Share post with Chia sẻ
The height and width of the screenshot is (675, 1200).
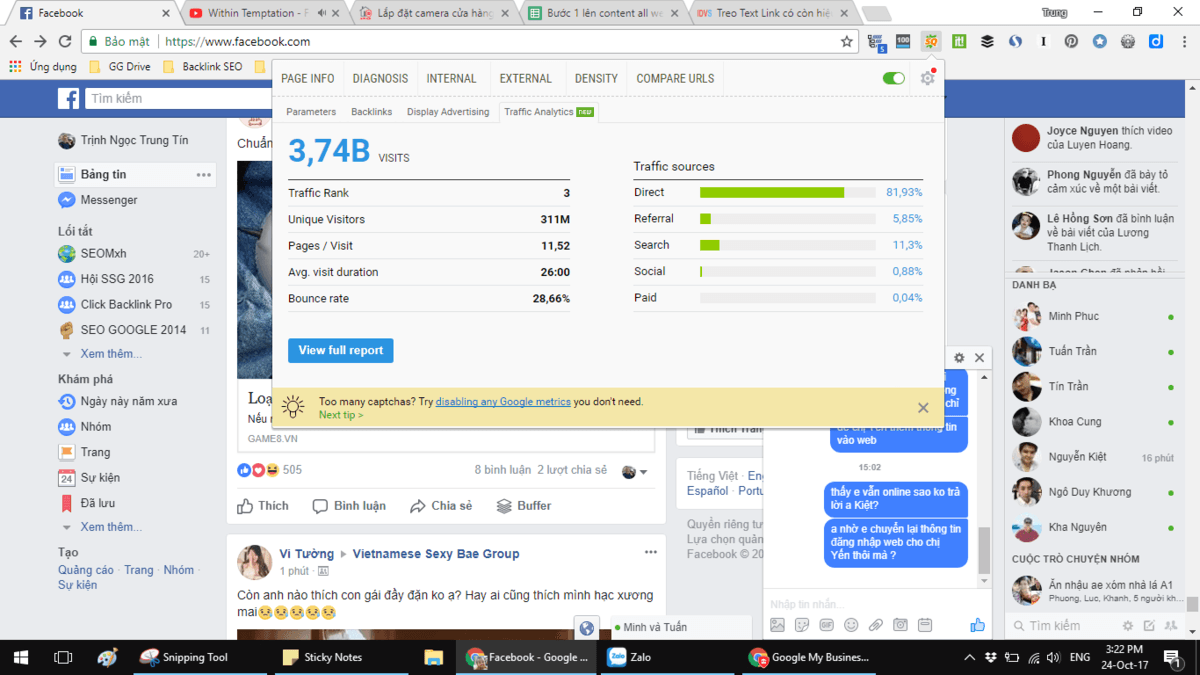click(441, 506)
